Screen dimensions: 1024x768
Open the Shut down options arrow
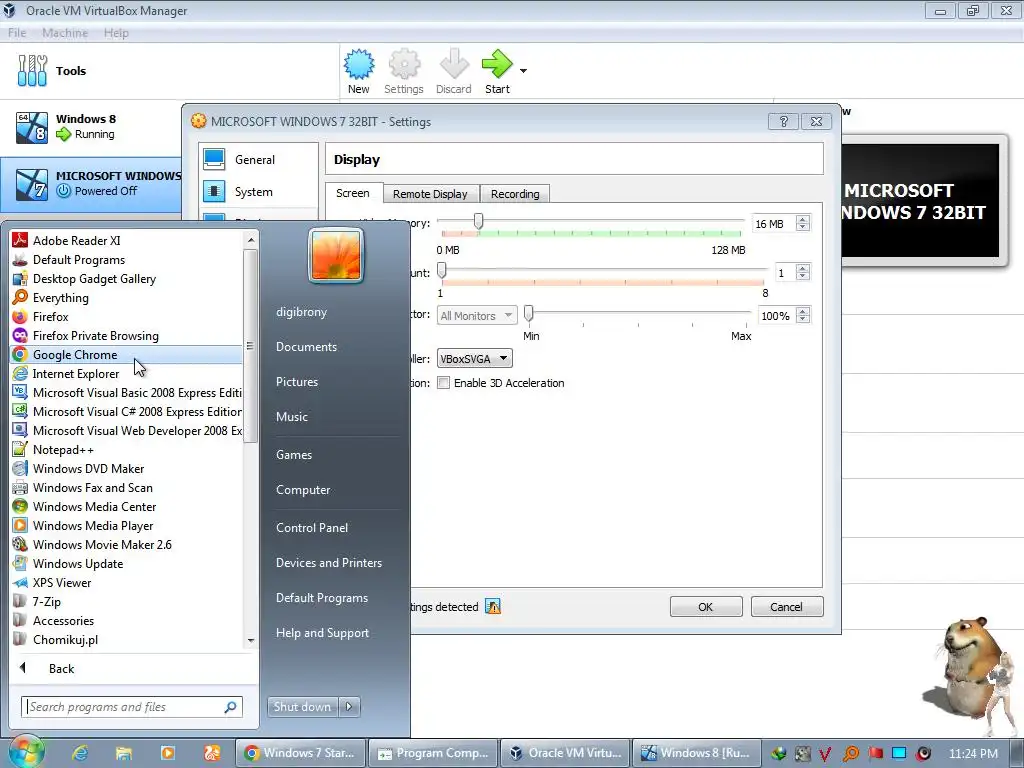[x=349, y=706]
